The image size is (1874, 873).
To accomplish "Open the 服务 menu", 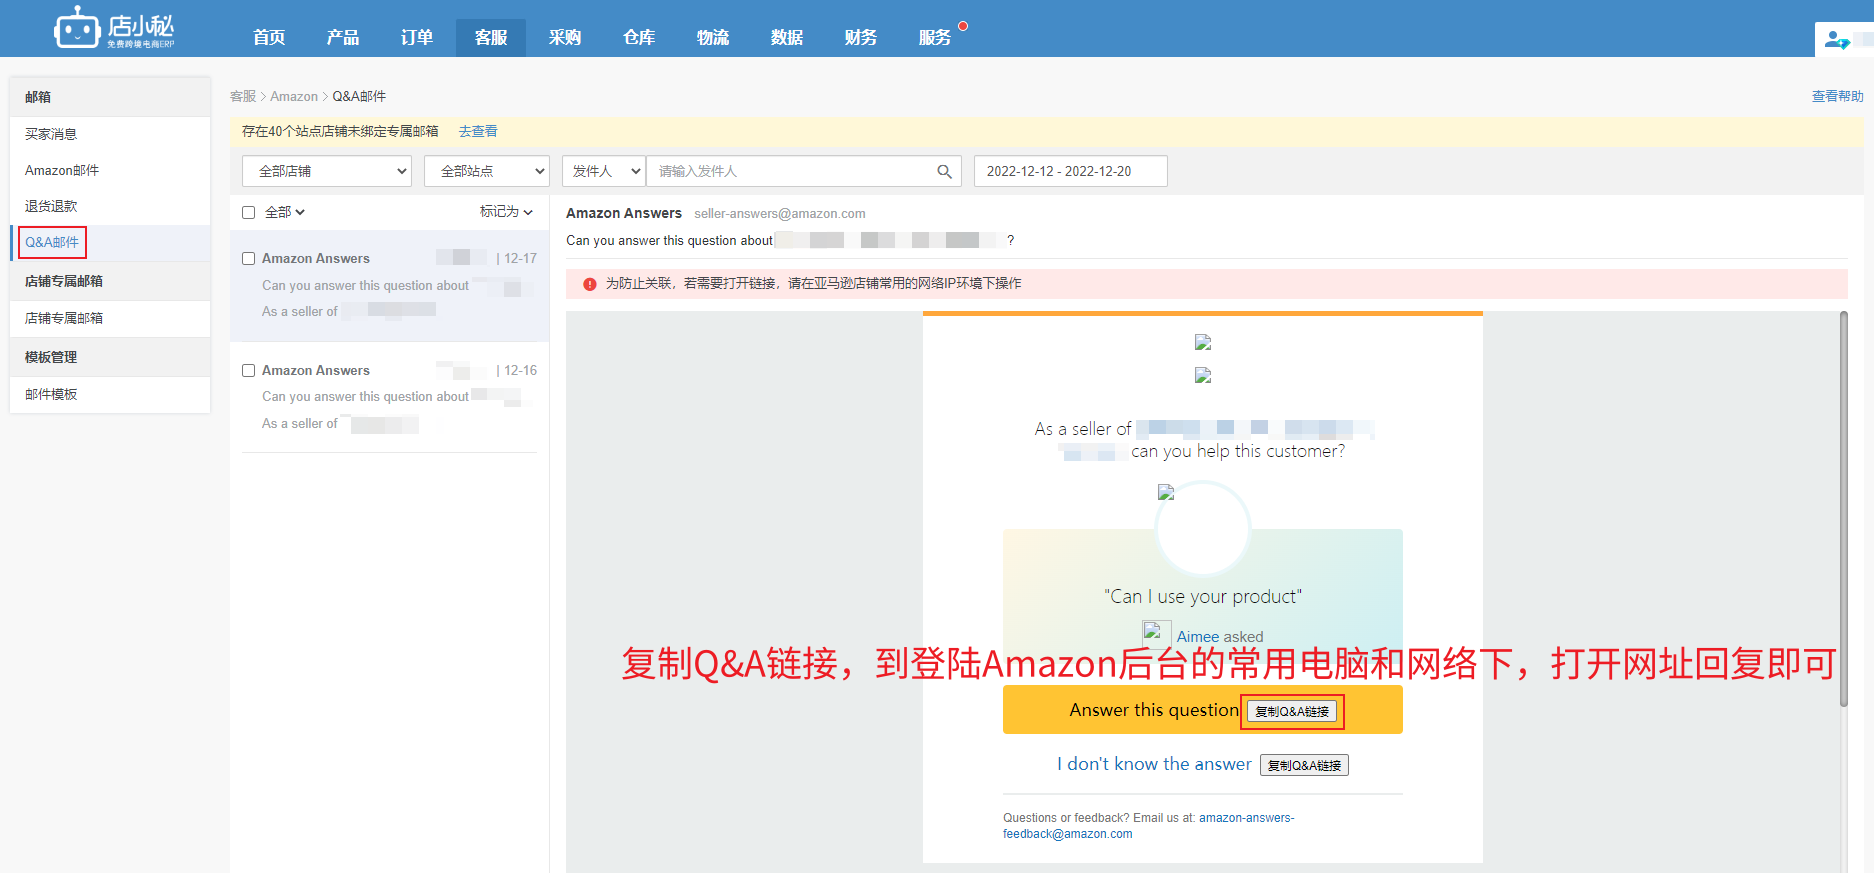I will point(935,37).
